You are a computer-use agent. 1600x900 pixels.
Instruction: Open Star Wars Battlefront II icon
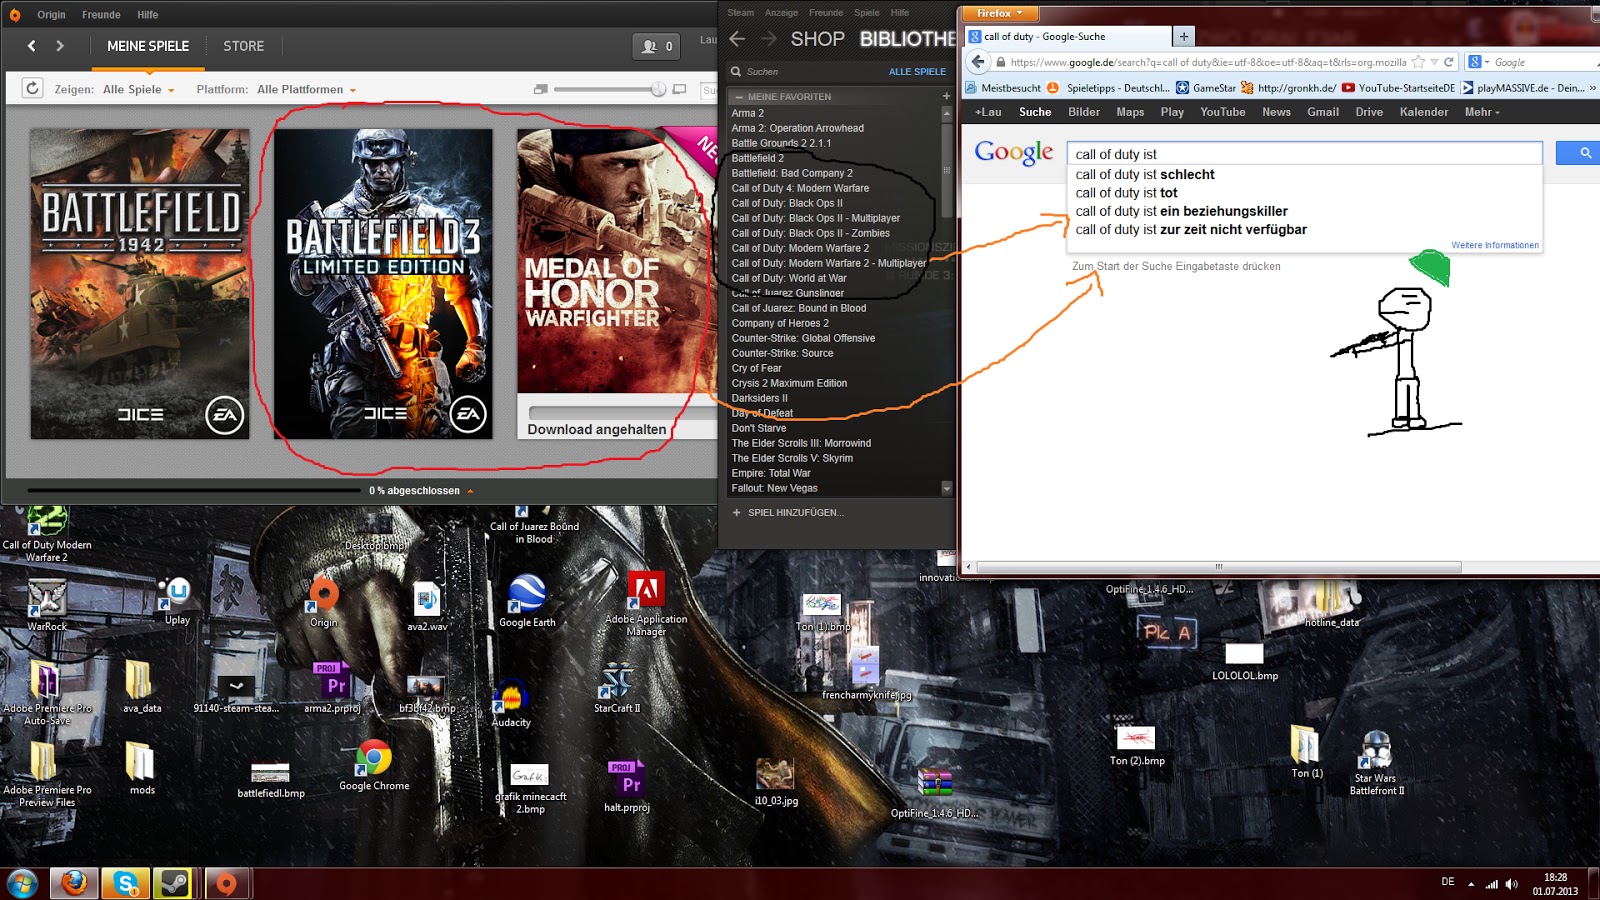click(1377, 764)
